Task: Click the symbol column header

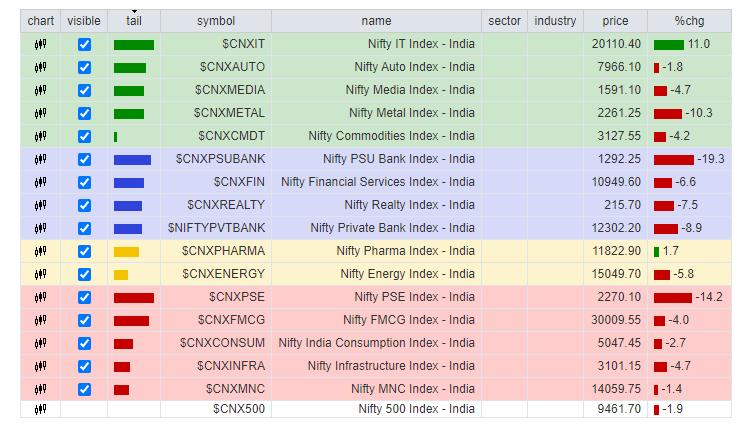Action: pos(216,21)
